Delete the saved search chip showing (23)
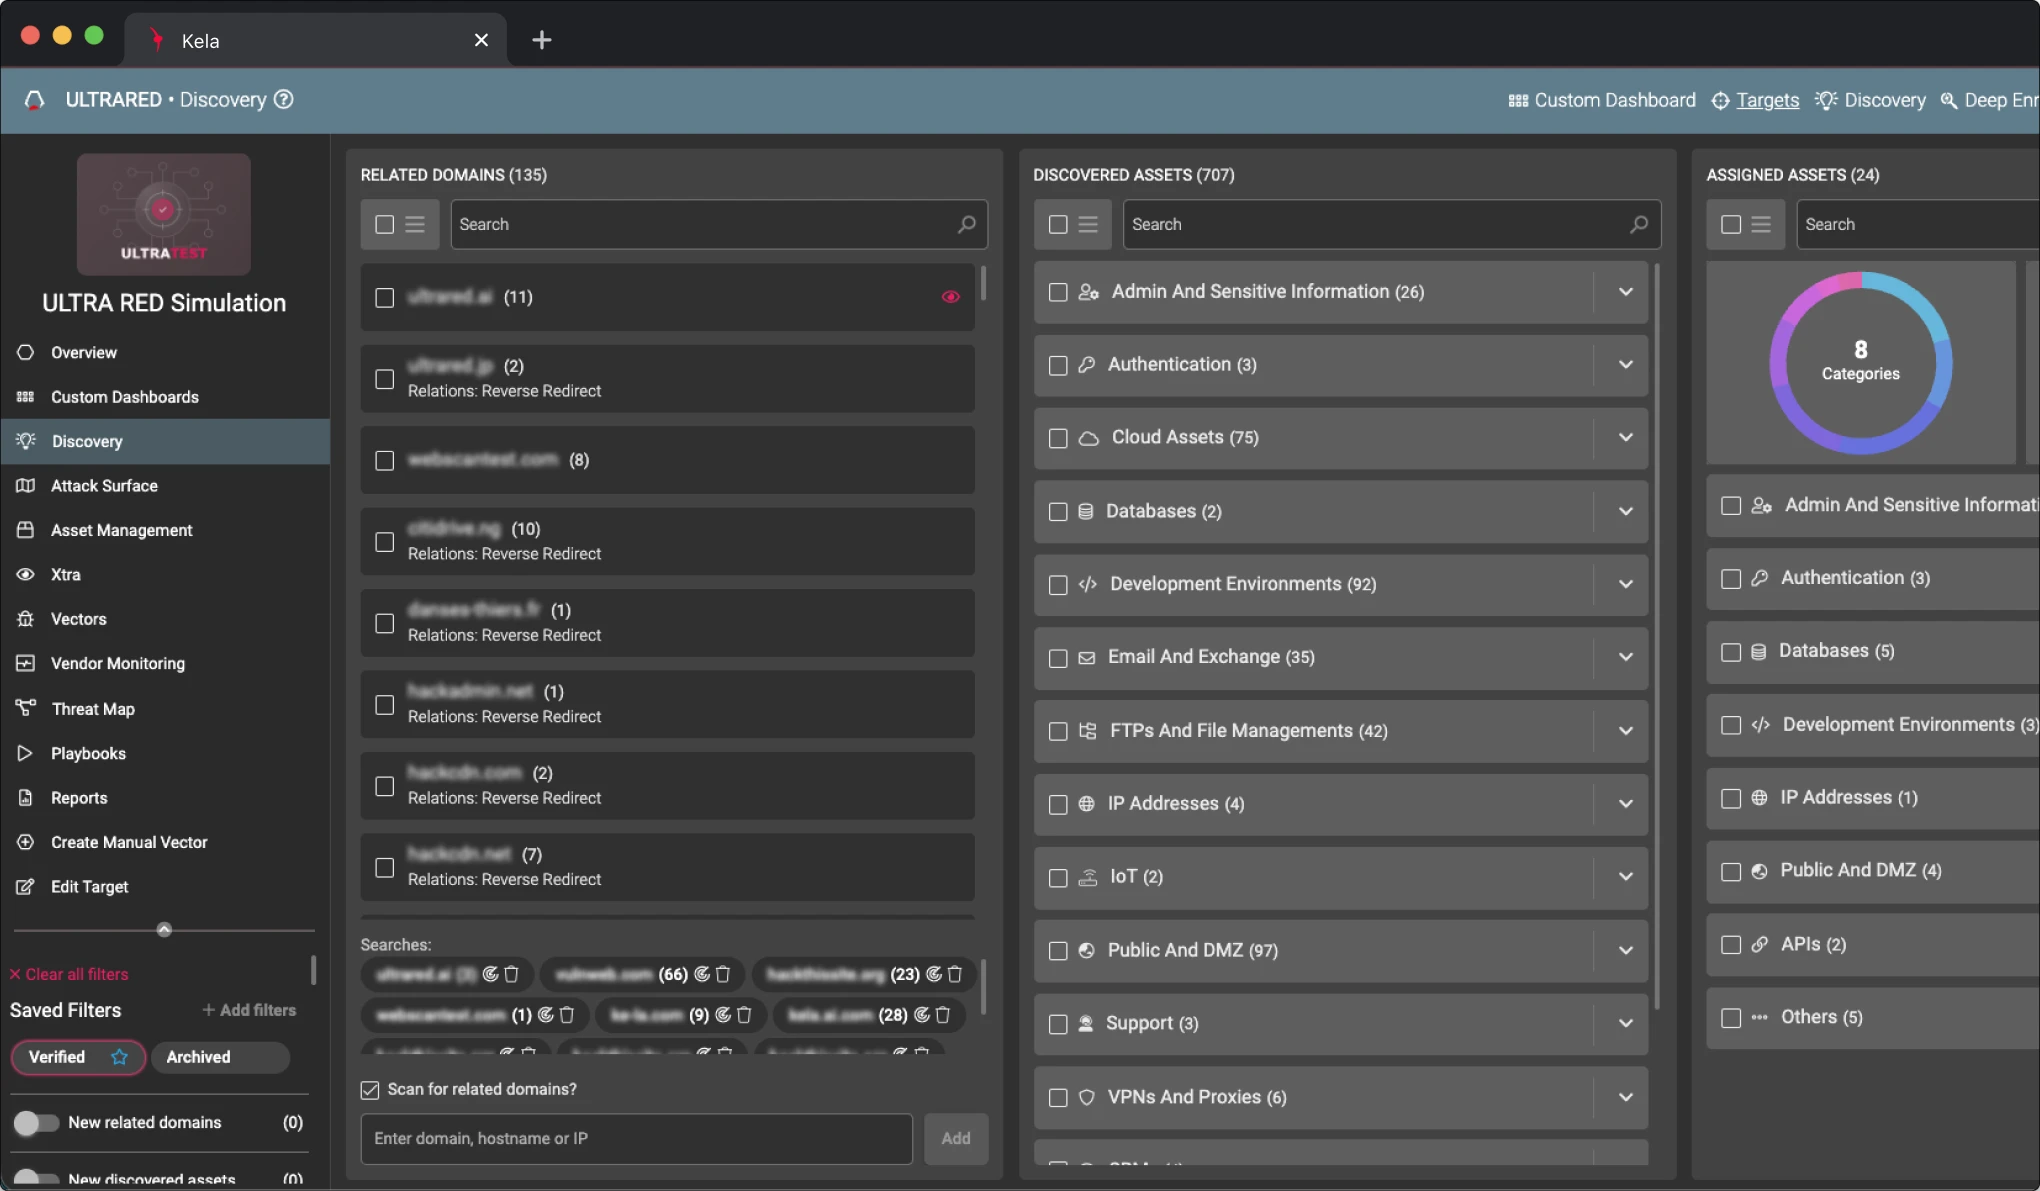 [x=955, y=974]
